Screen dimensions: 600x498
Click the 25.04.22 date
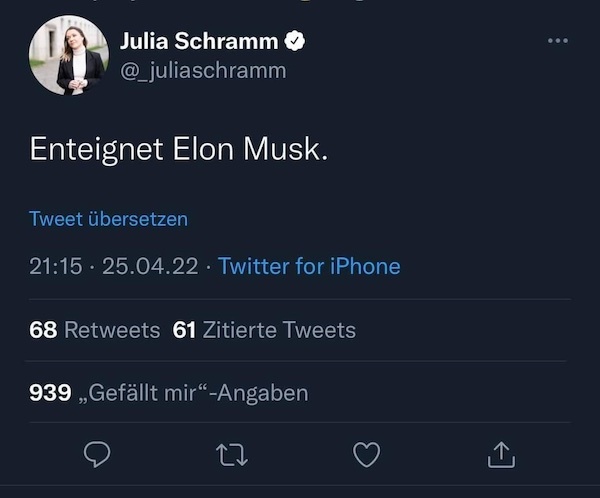pos(147,266)
